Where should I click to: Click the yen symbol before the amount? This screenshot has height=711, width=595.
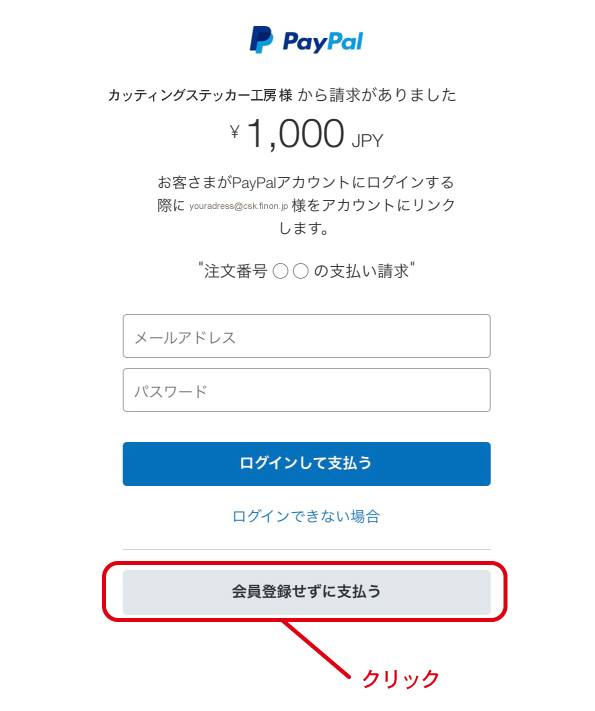pos(234,131)
